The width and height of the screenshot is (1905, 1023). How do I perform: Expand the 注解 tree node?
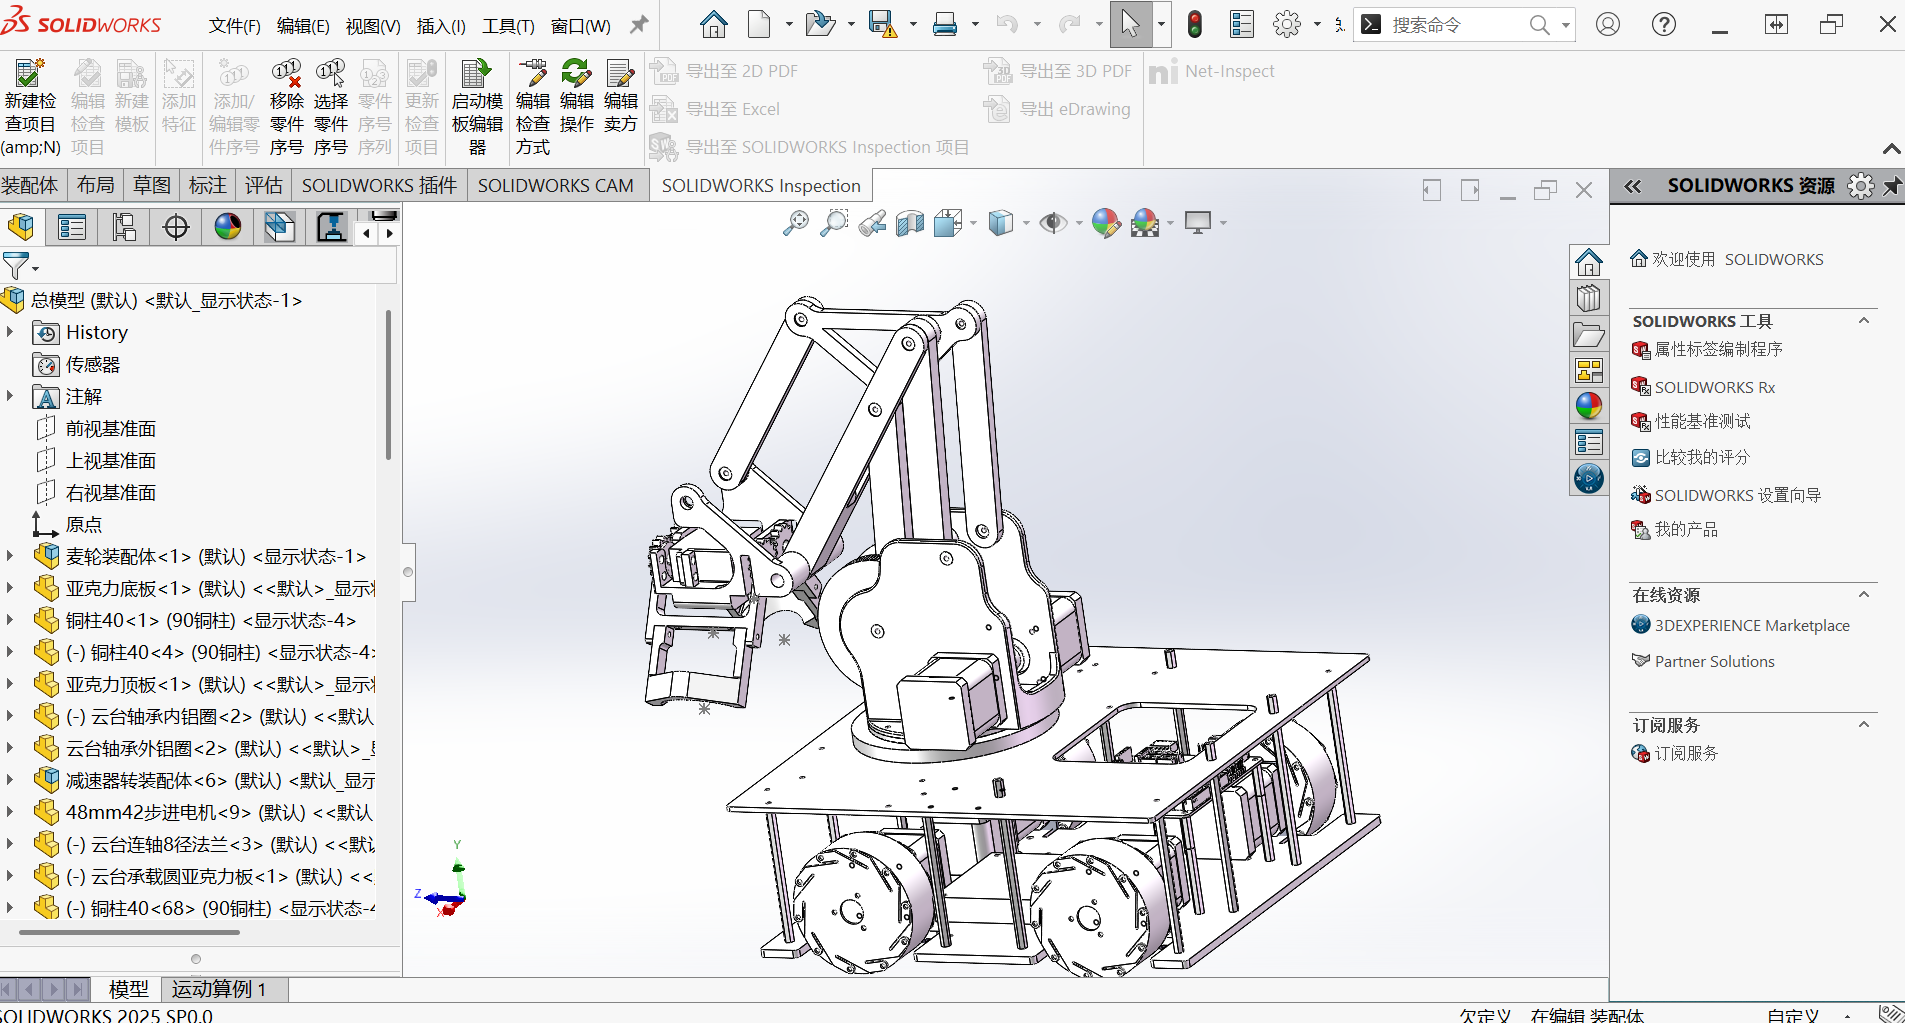(10, 396)
